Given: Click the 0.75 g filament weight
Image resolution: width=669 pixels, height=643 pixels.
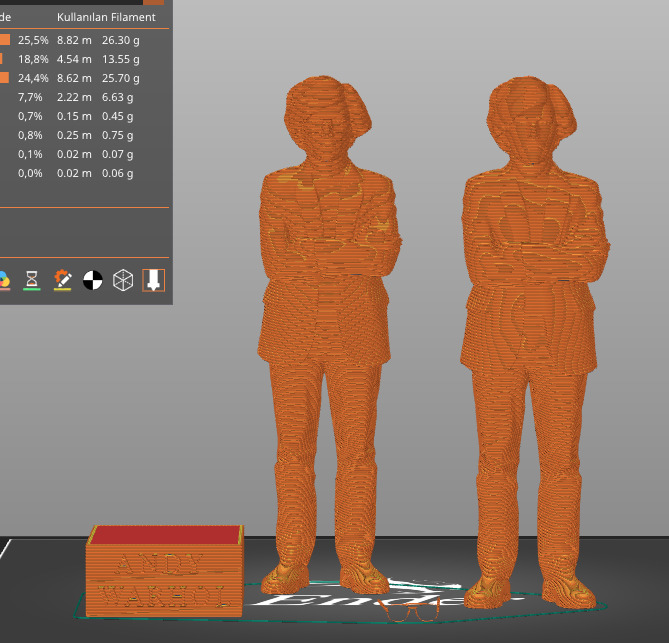Looking at the screenshot, I should 117,135.
